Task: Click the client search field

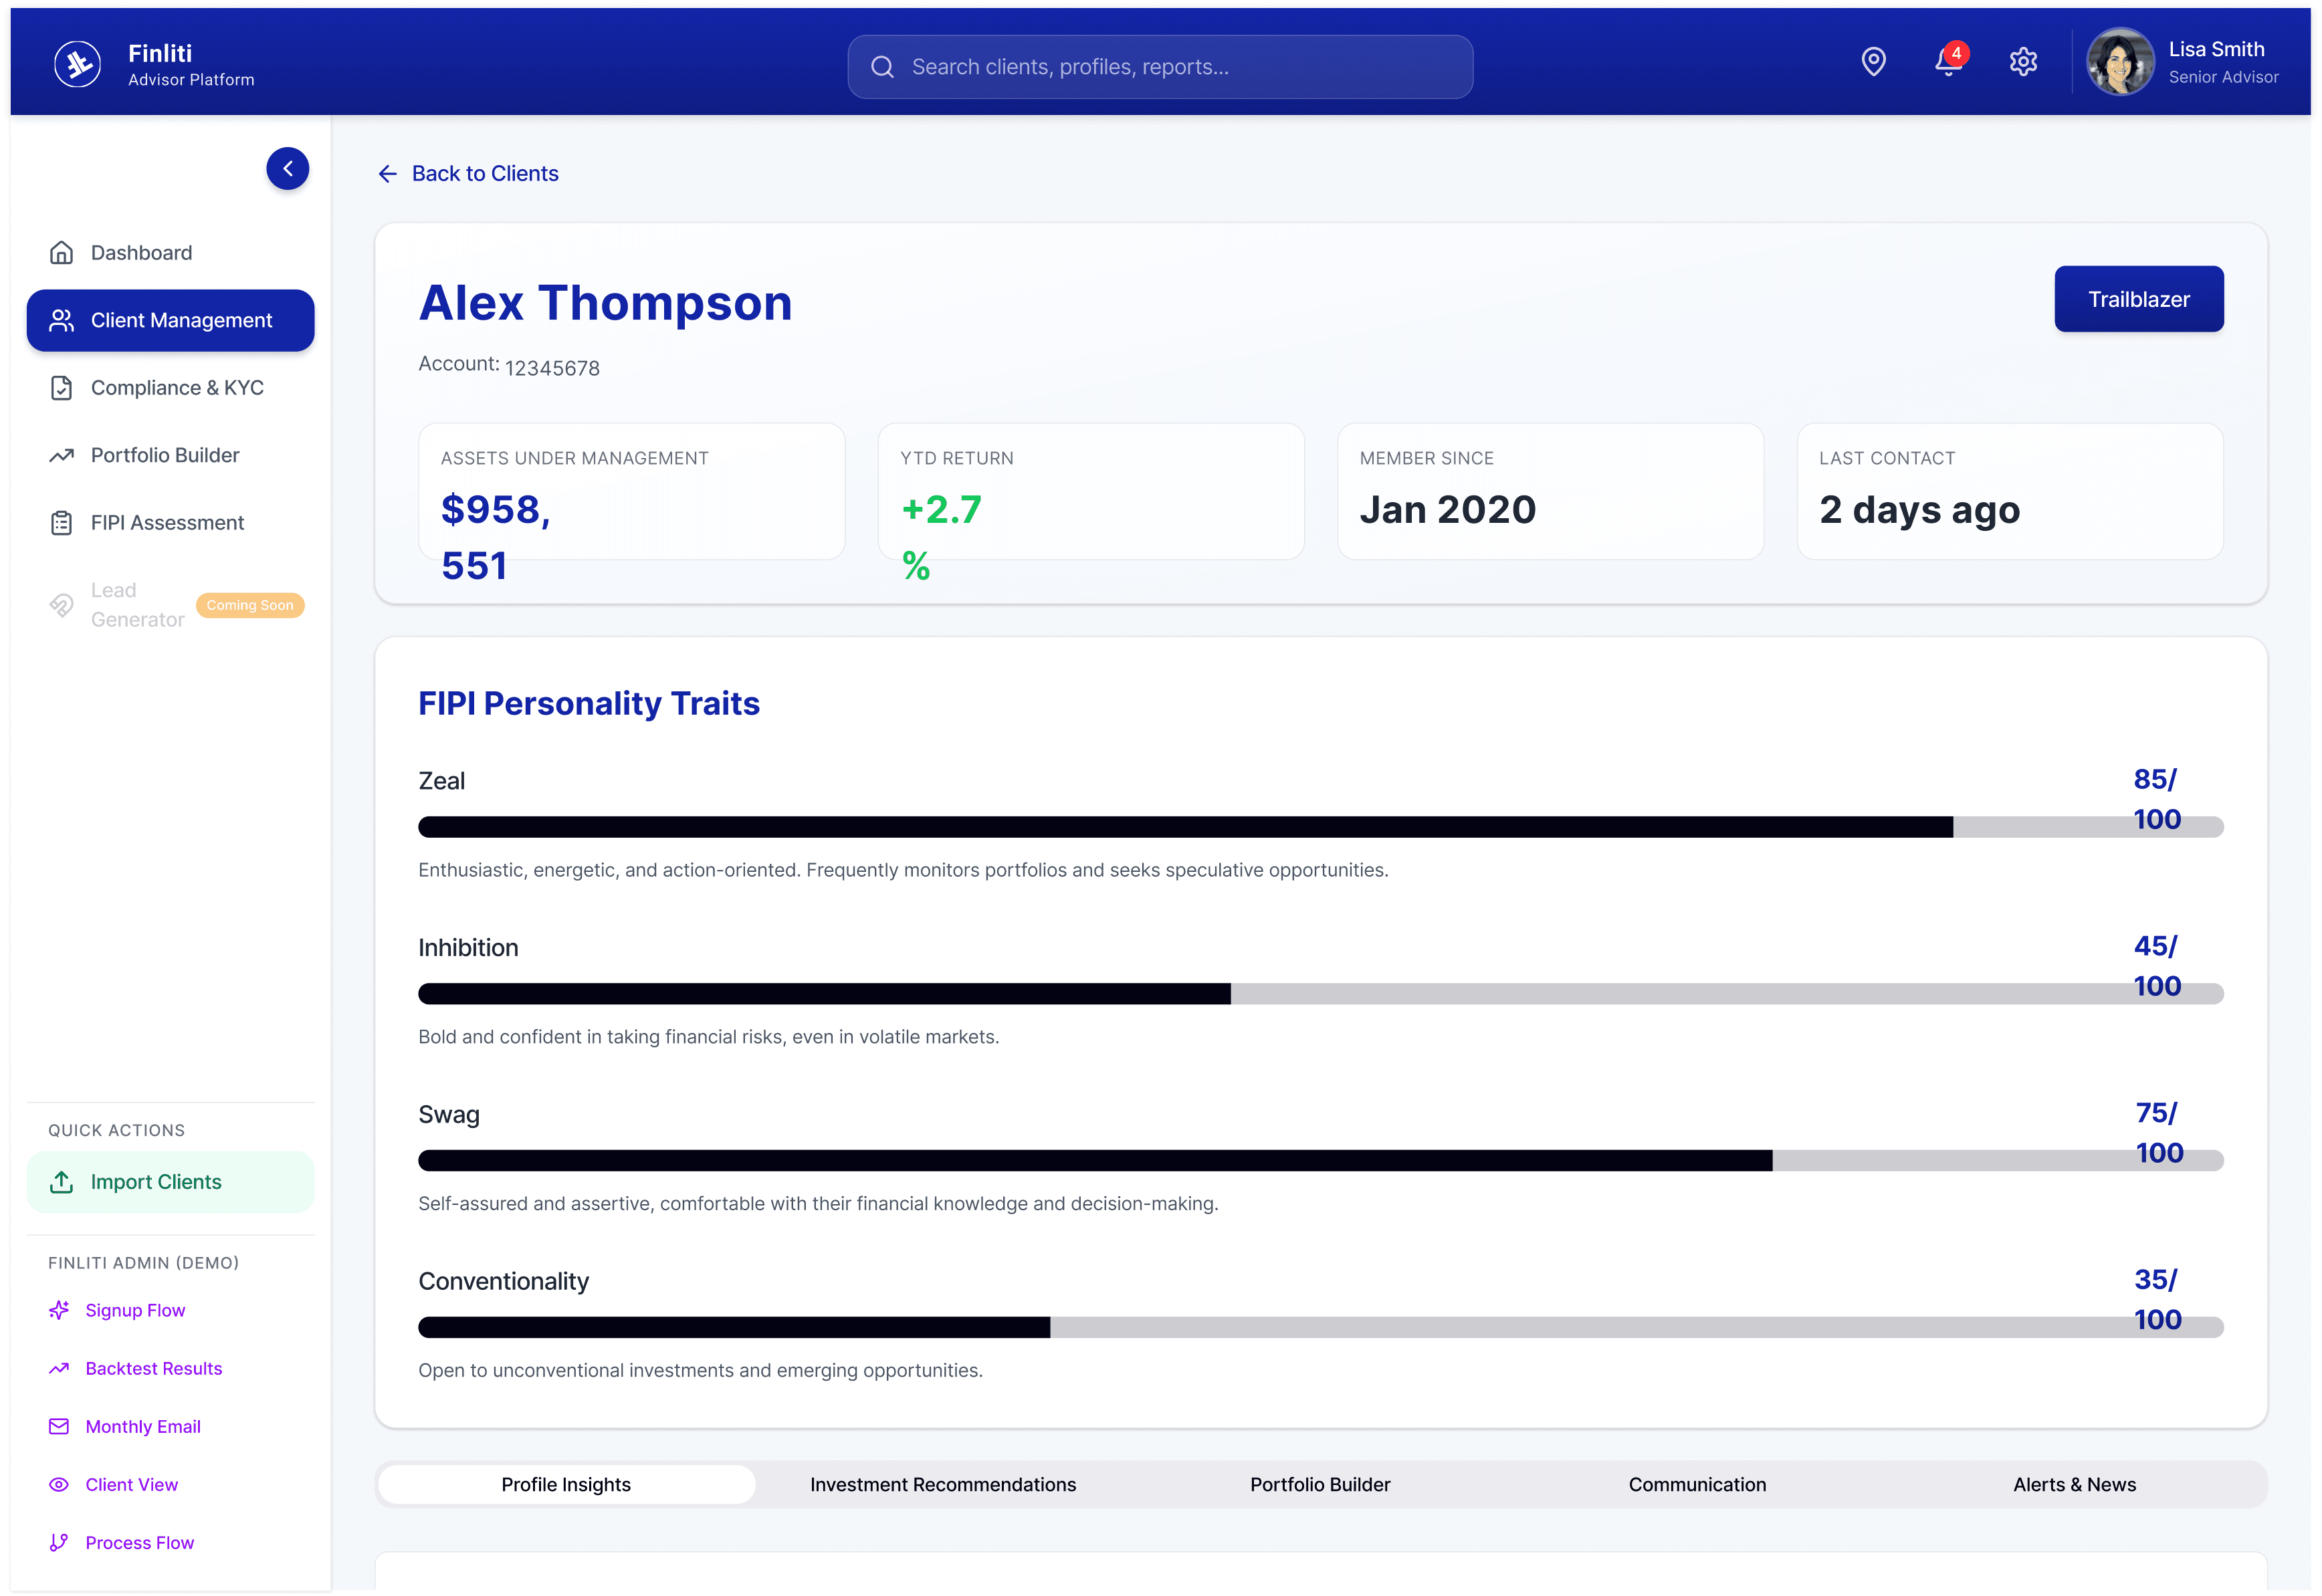Action: (1159, 66)
